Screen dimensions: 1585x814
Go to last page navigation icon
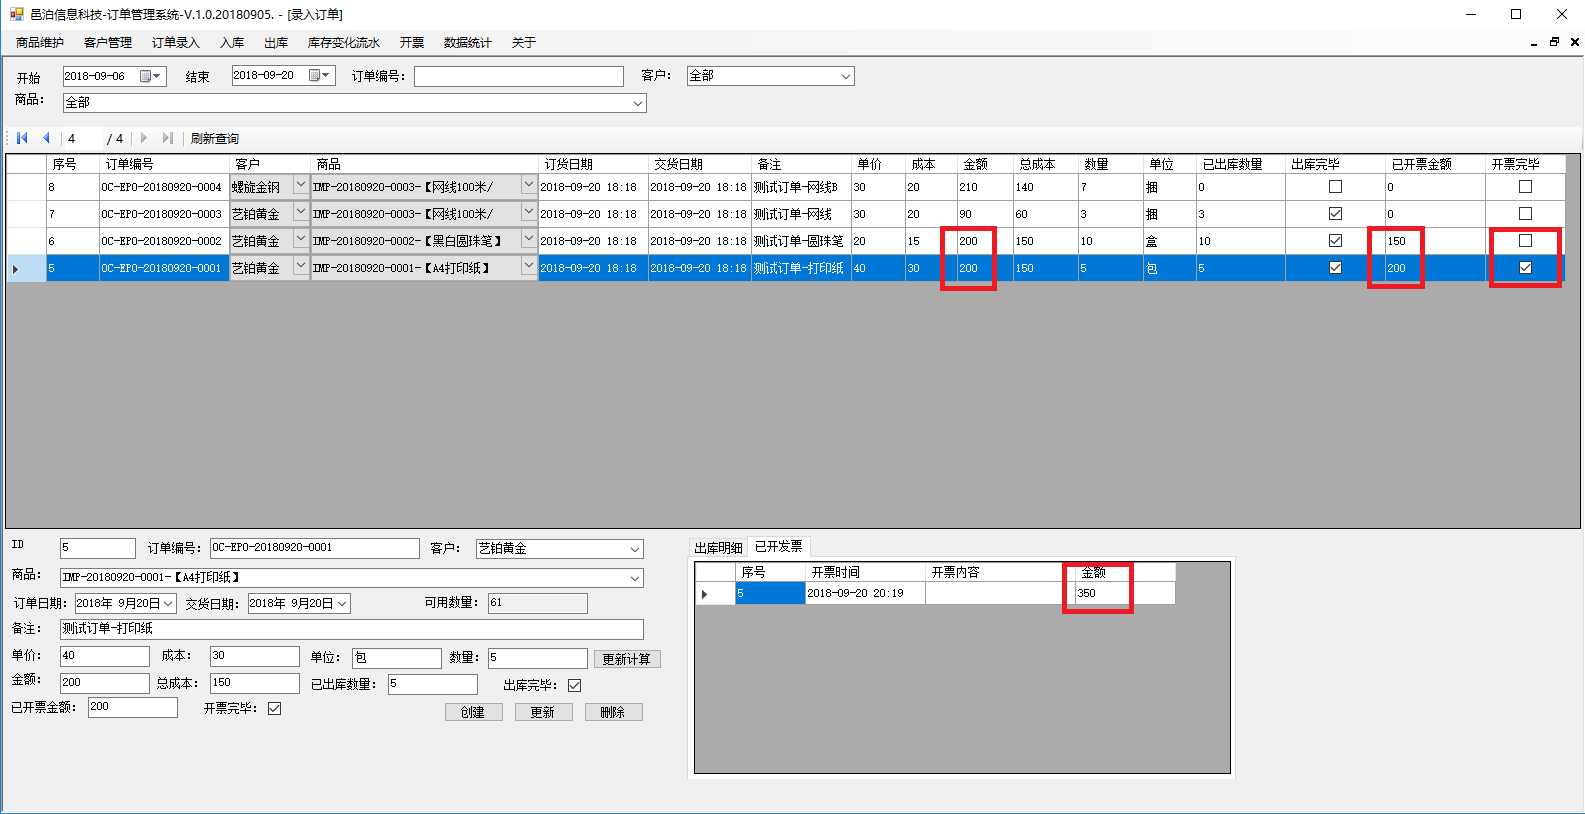pos(167,138)
